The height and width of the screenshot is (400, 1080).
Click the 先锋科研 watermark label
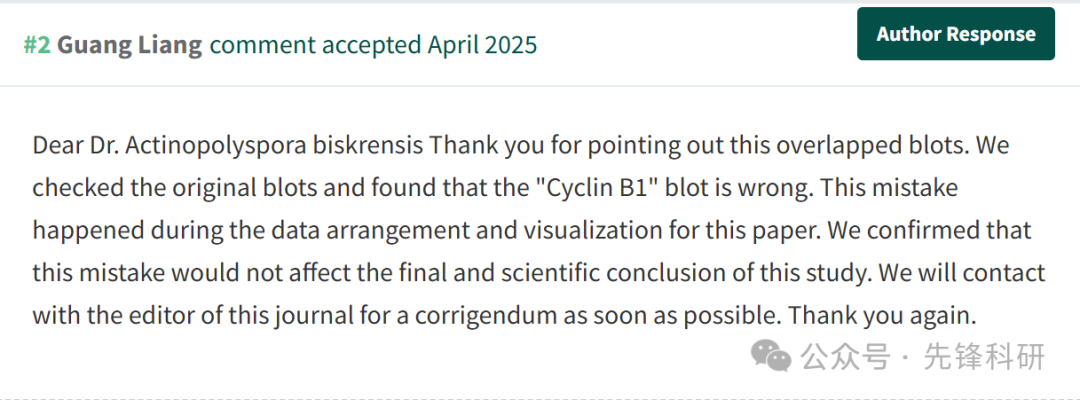click(984, 357)
